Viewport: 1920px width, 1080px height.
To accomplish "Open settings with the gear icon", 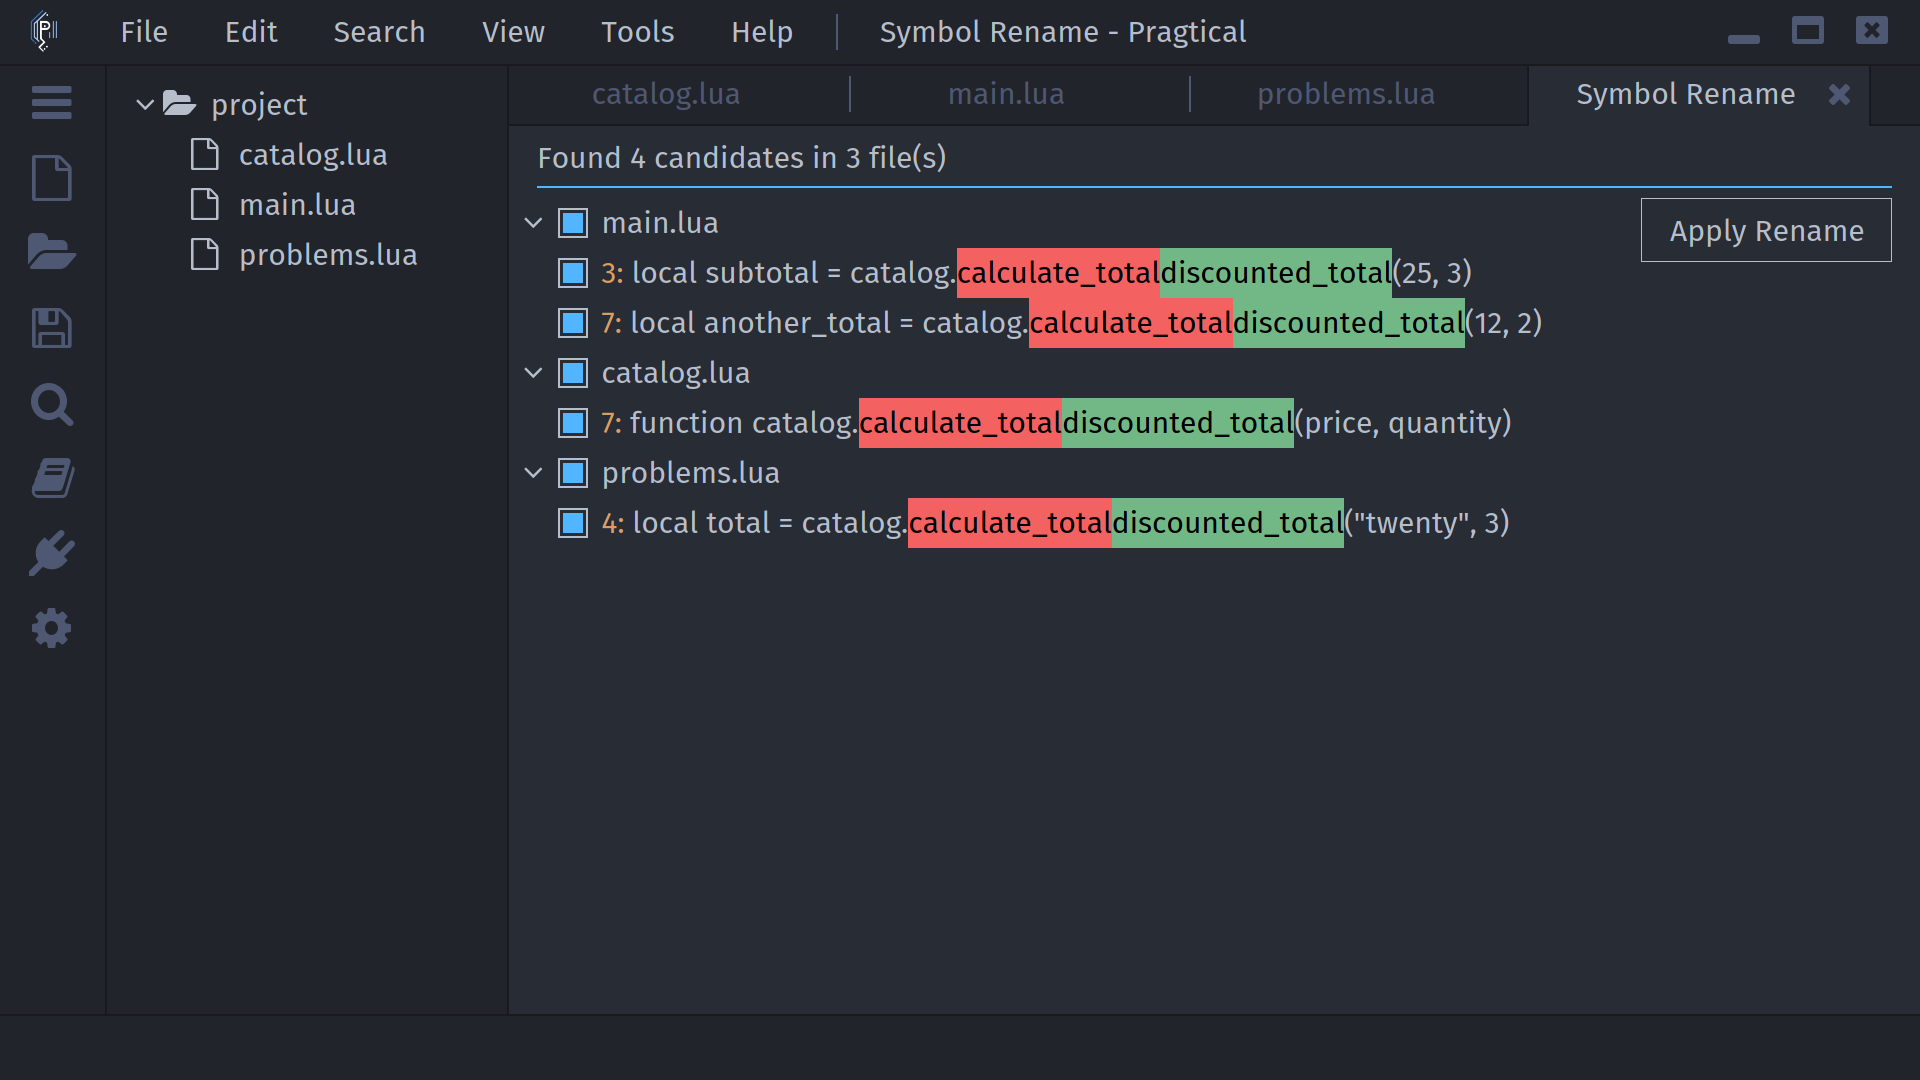I will point(51,628).
